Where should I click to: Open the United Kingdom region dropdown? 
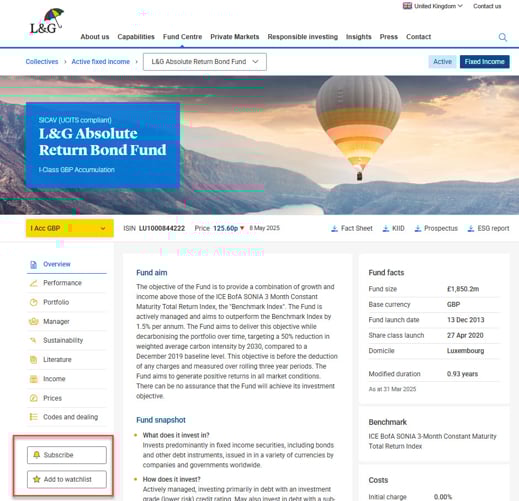coord(433,6)
